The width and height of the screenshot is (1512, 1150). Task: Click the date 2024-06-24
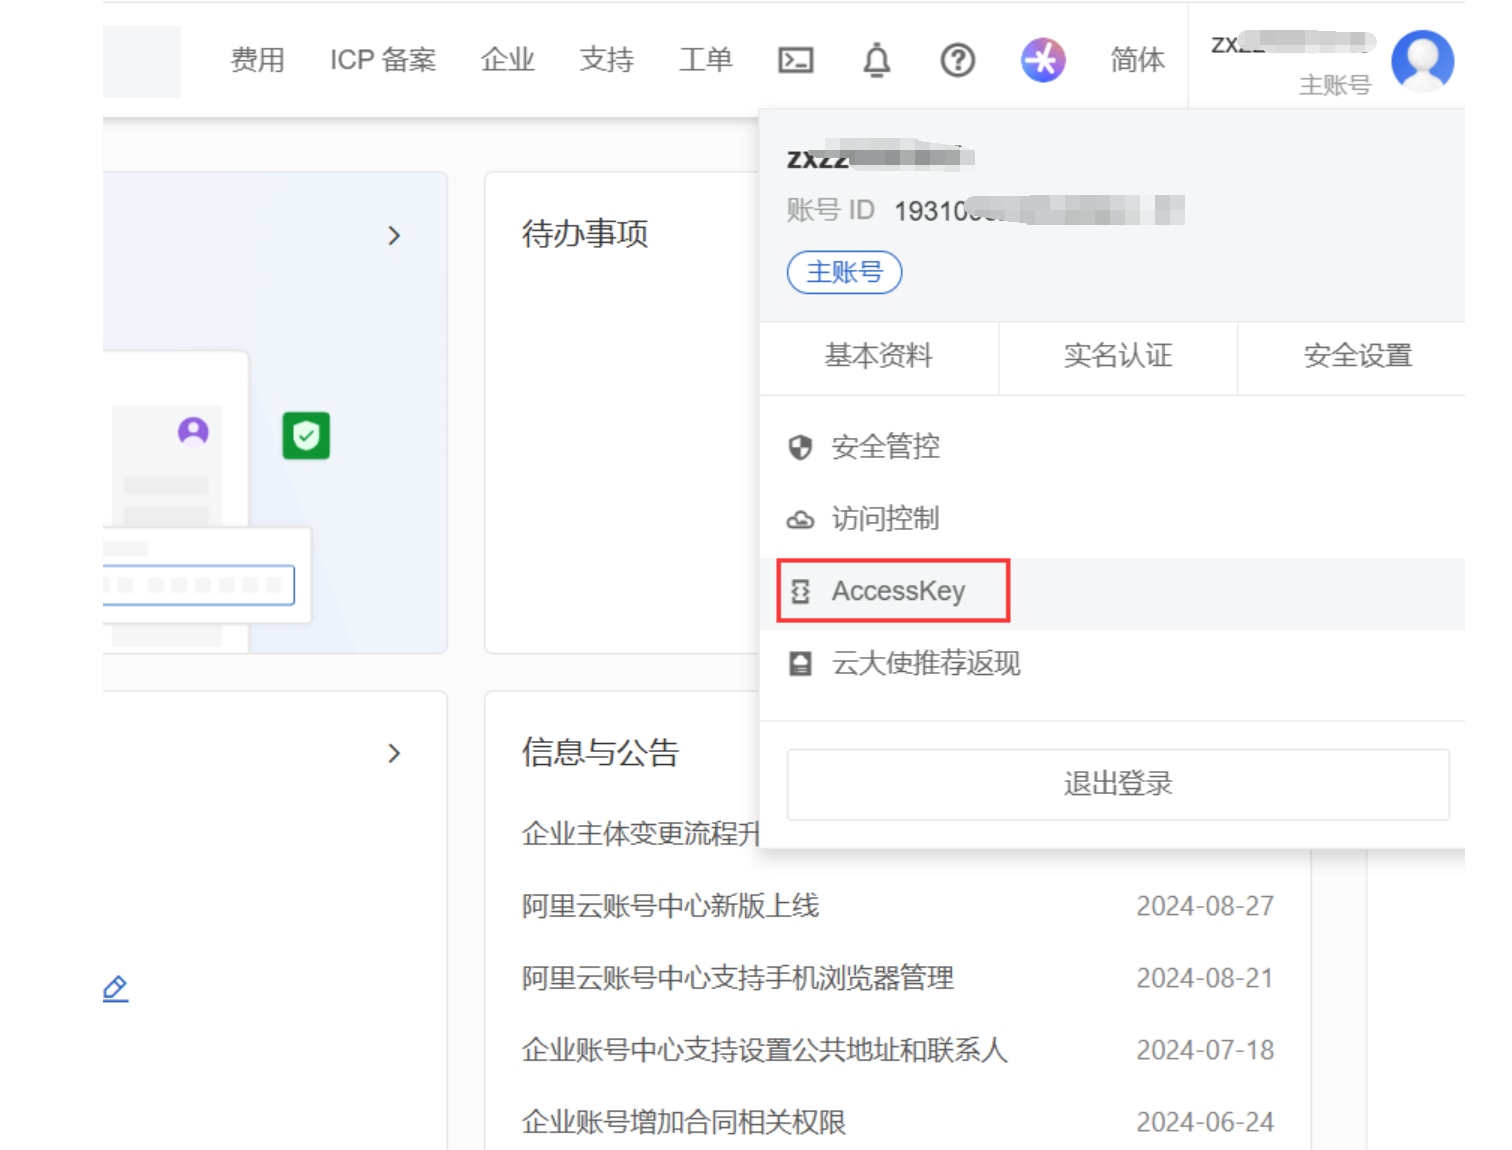(1205, 1122)
